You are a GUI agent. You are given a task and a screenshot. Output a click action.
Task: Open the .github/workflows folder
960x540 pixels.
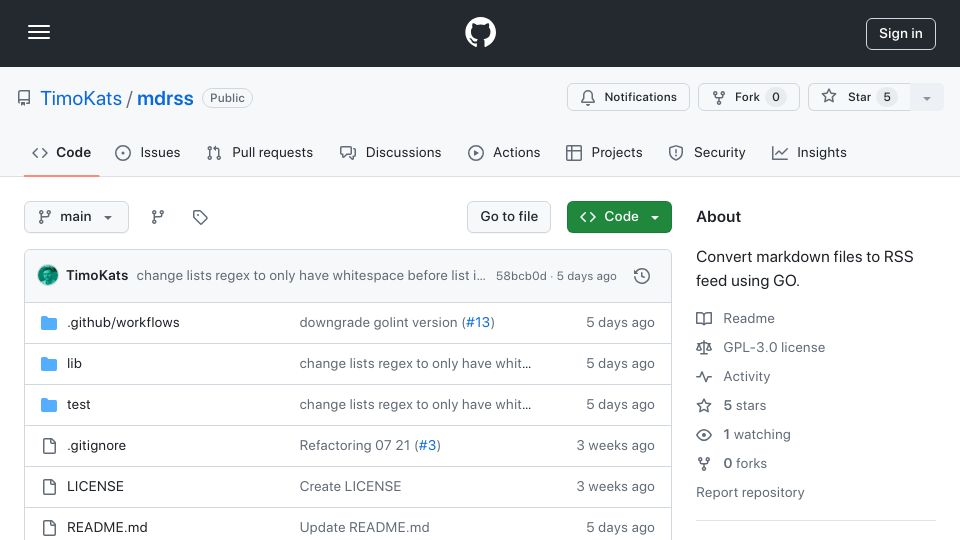coord(123,323)
